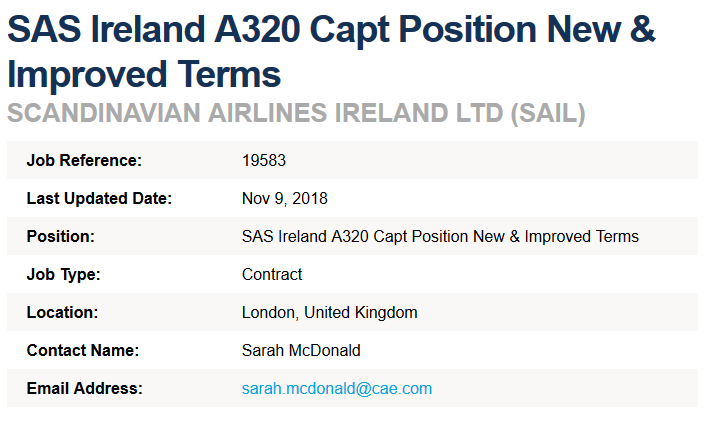
Task: Select 'London, United Kingdom' location value
Action: pos(329,312)
